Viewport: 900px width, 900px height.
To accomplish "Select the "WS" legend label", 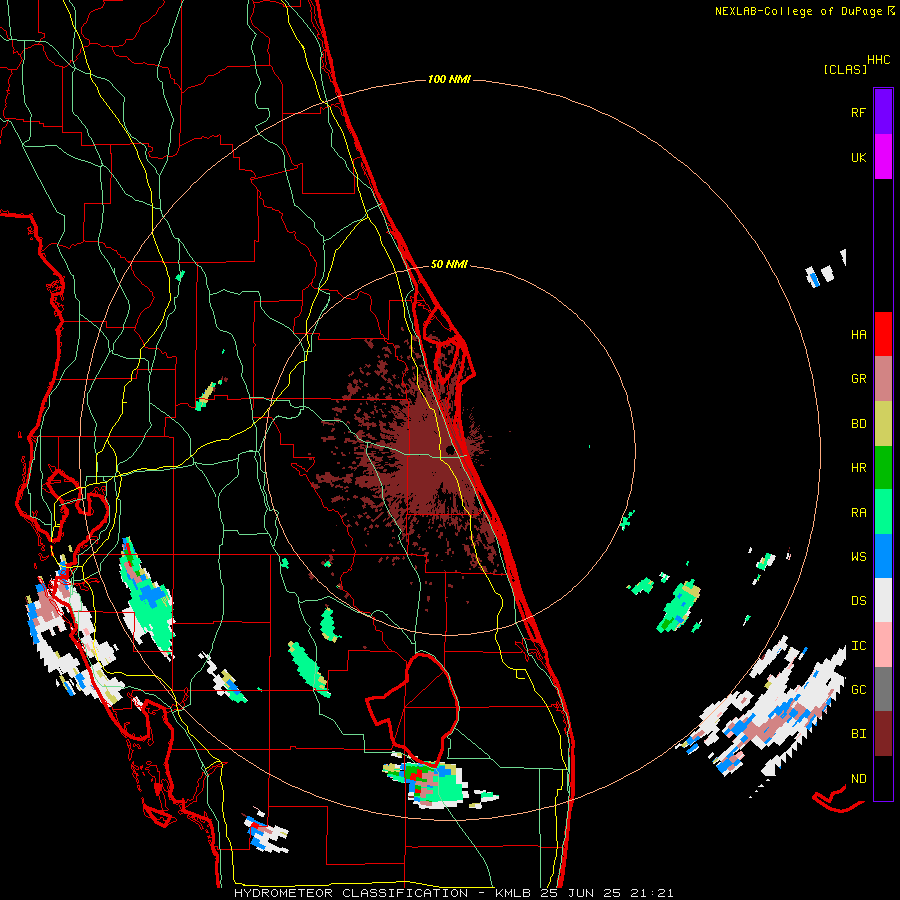I will 858,557.
